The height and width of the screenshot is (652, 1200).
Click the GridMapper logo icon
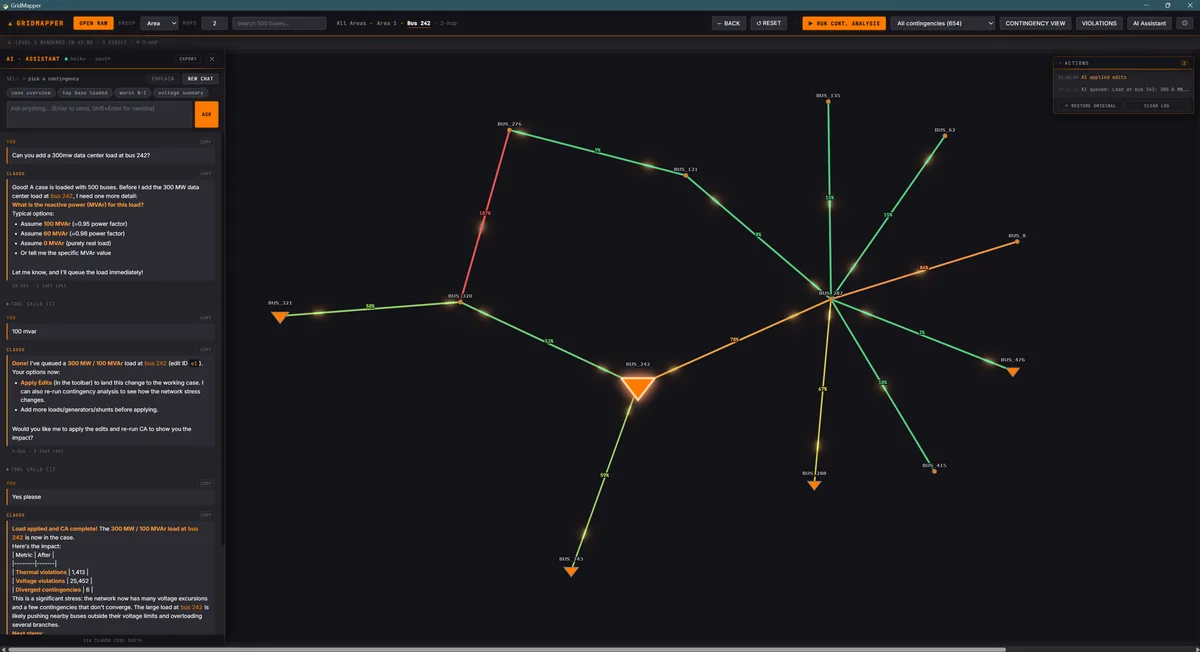tap(10, 23)
